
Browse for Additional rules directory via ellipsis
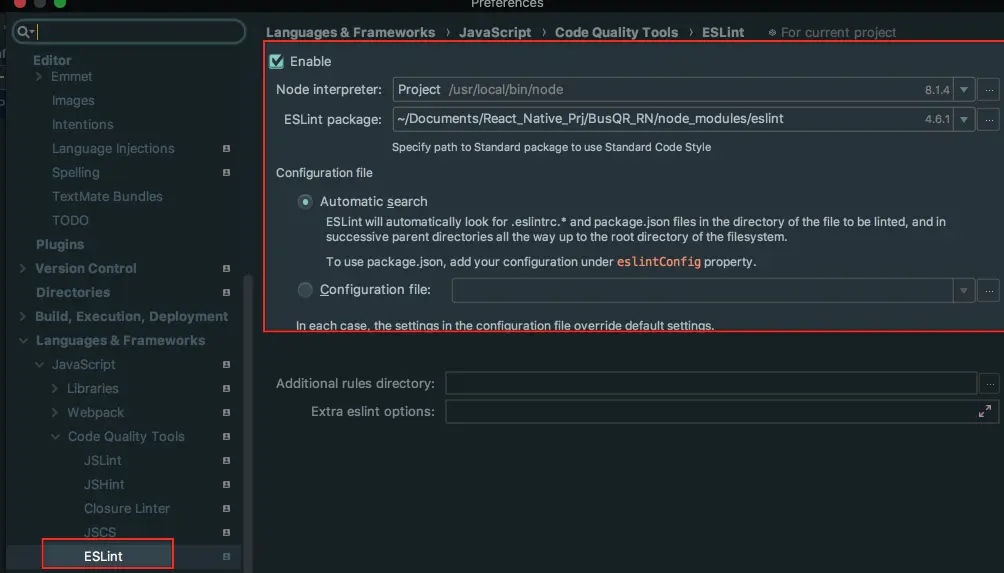[x=990, y=383]
